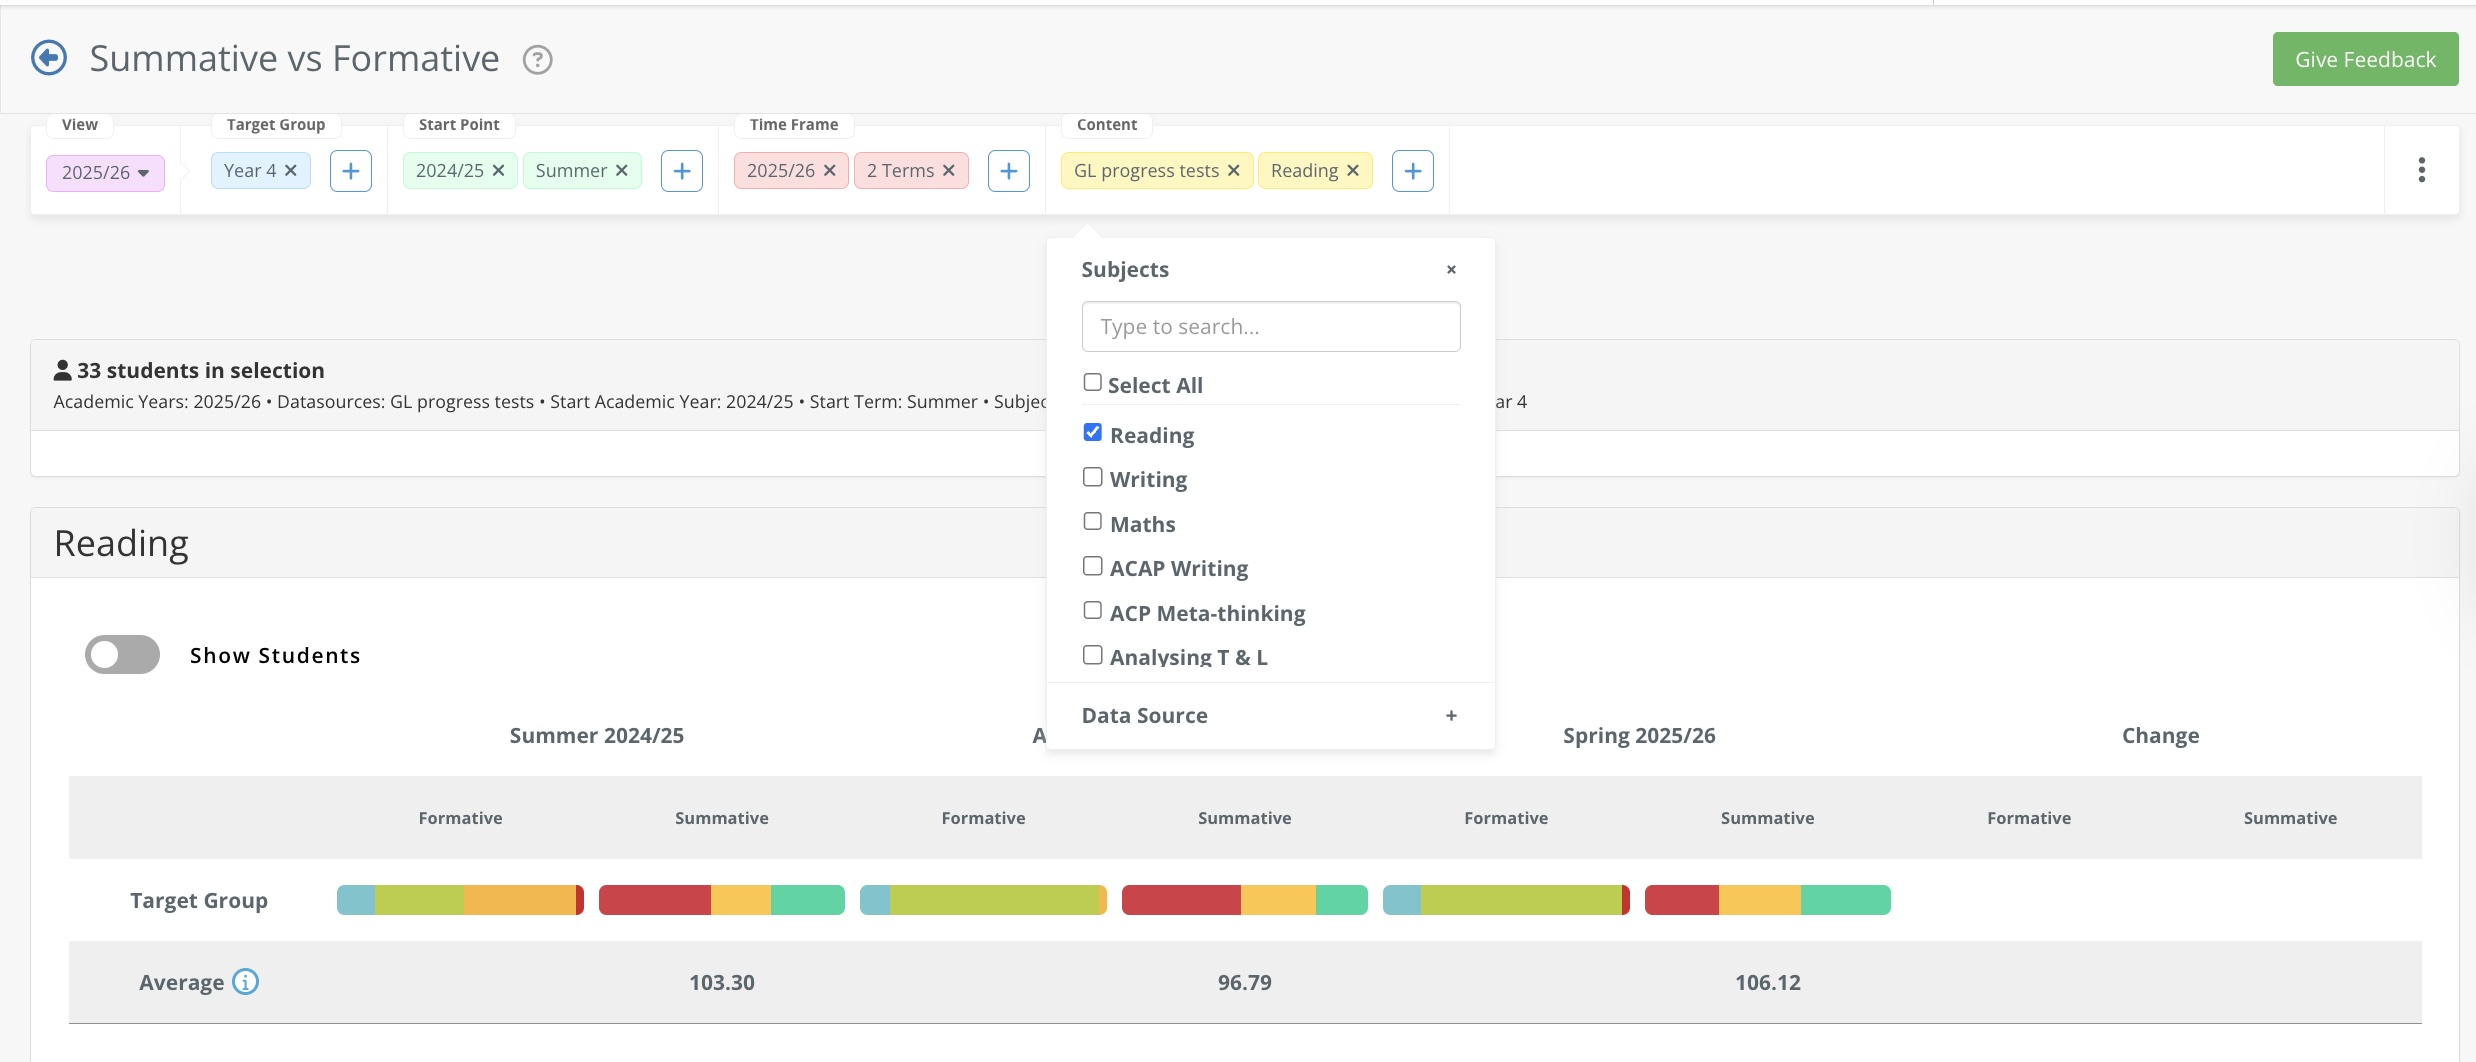This screenshot has width=2476, height=1062.
Task: Close the Subjects panel
Action: [1451, 270]
